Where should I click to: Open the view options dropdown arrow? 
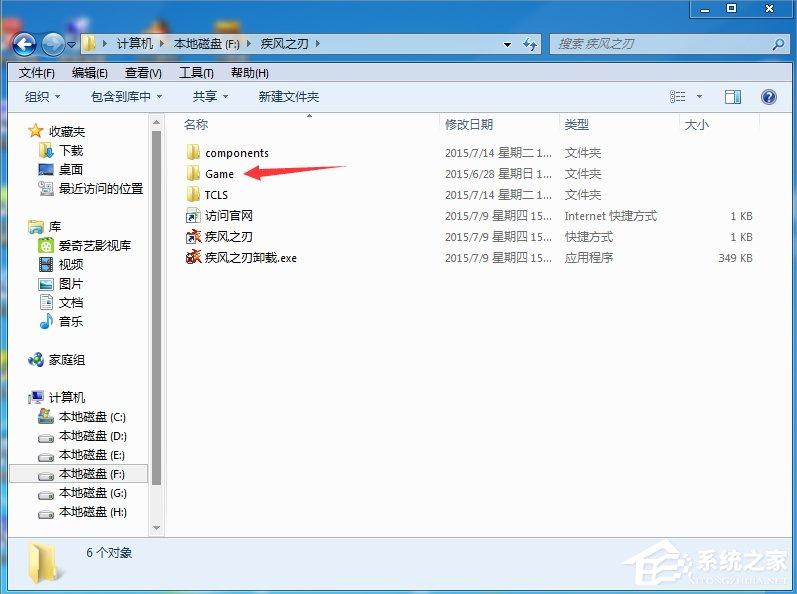(699, 97)
